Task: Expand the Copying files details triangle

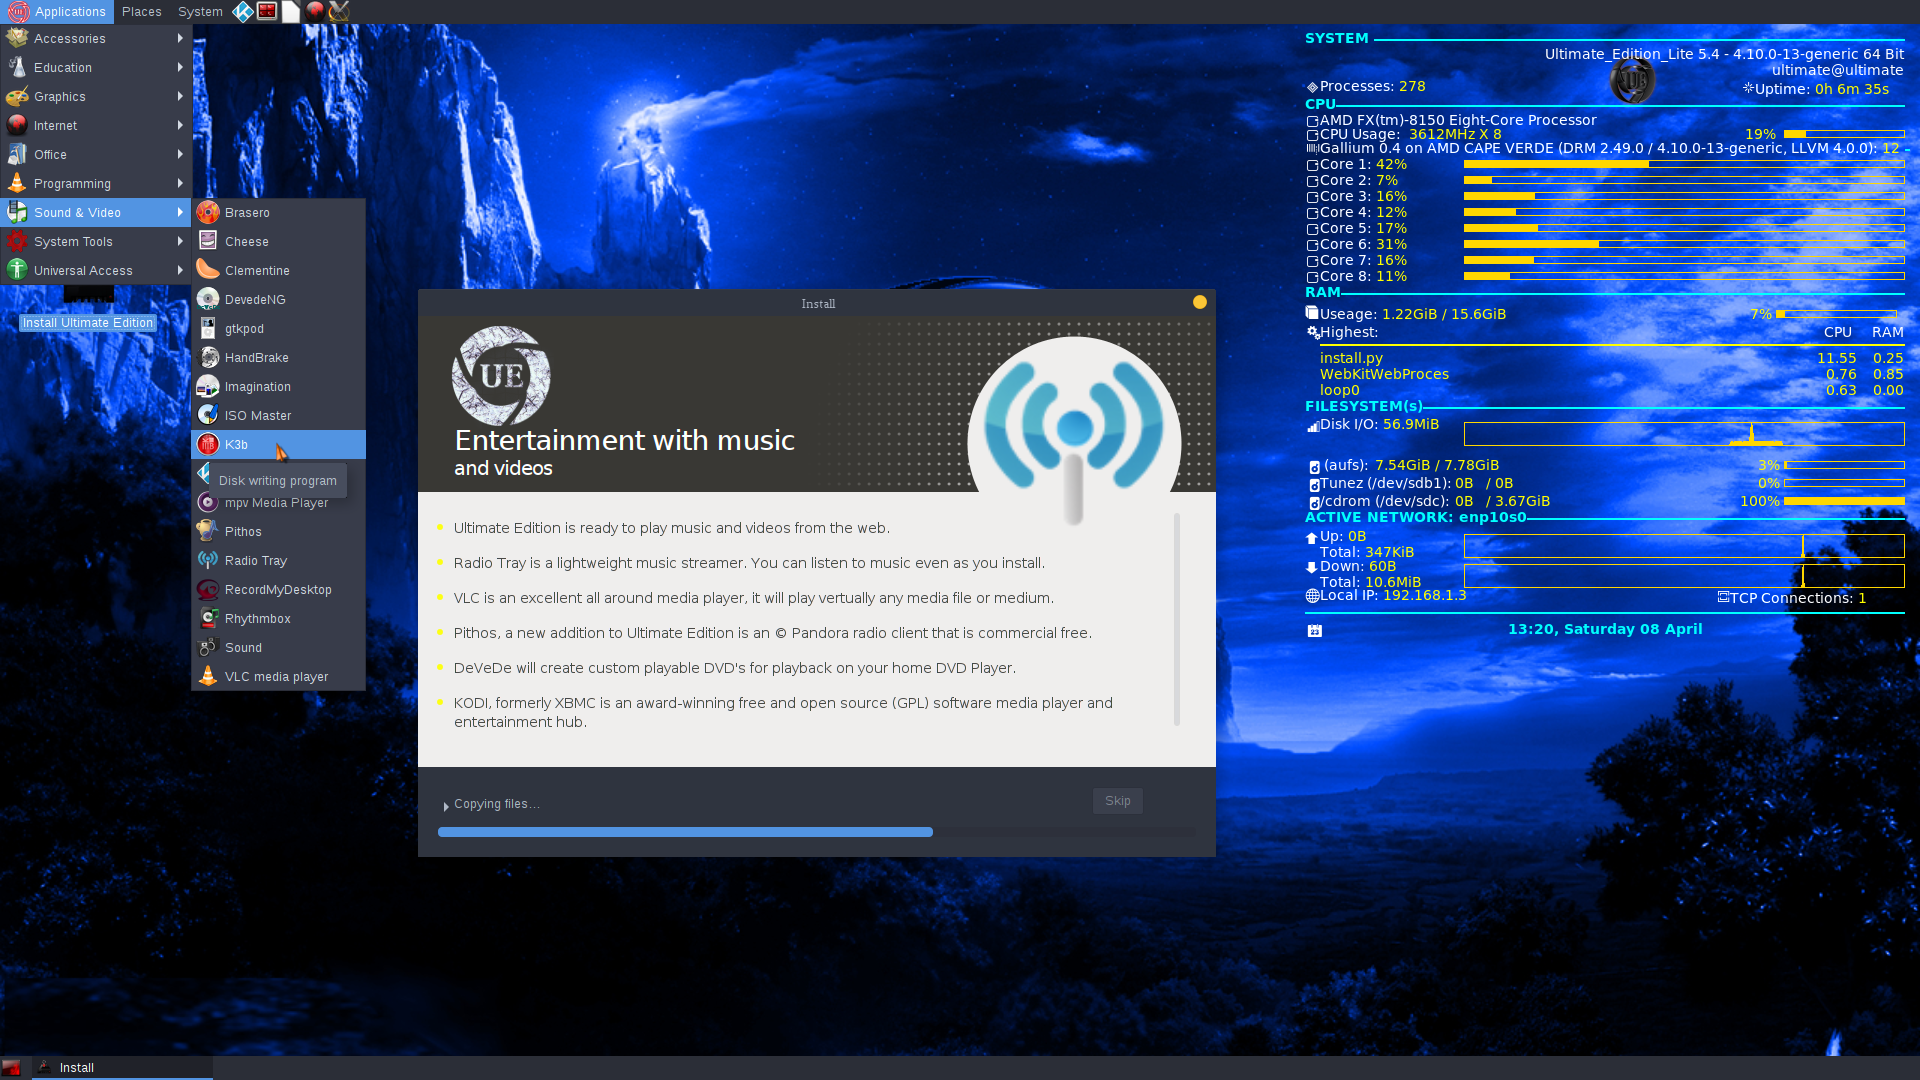Action: pos(446,806)
